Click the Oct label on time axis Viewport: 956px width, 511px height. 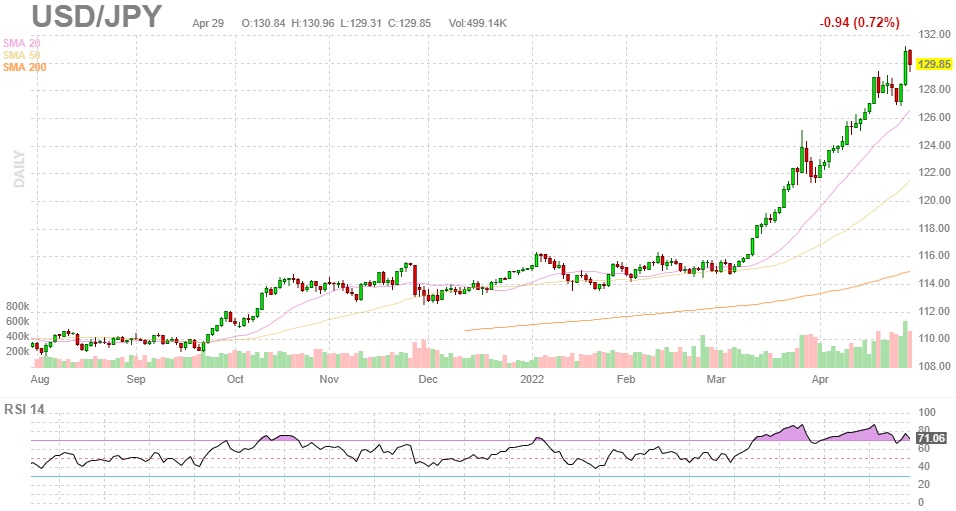[x=235, y=379]
